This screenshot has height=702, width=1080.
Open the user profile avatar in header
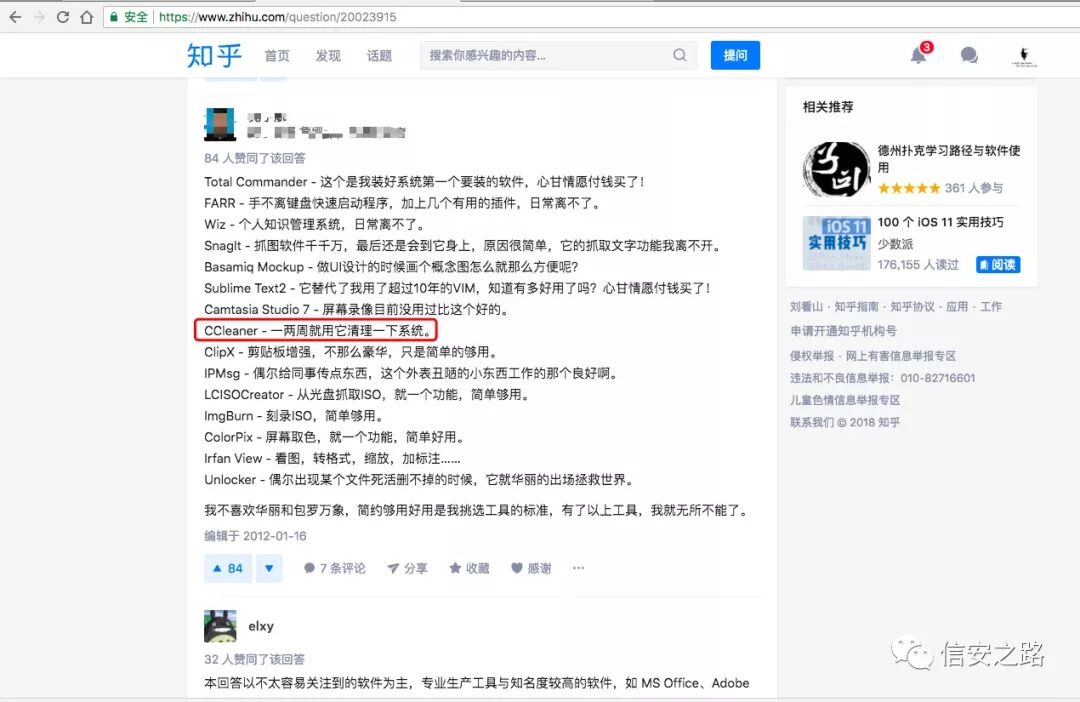point(1024,56)
